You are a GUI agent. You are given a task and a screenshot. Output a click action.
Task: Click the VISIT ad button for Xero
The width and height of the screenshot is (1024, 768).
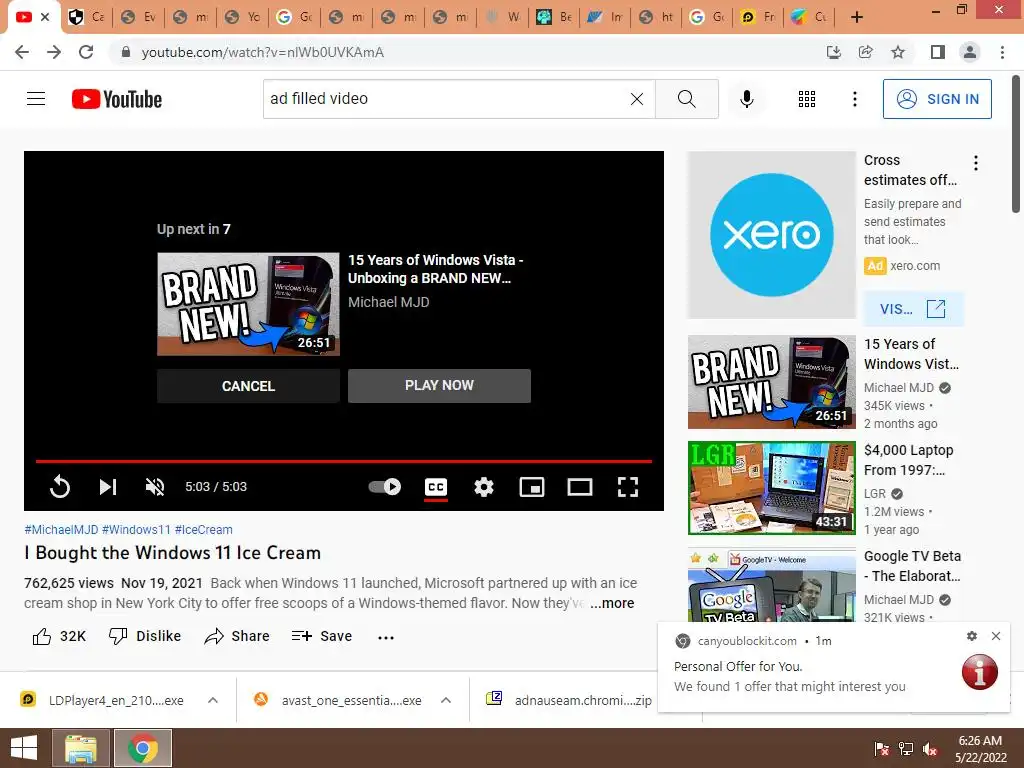point(913,309)
